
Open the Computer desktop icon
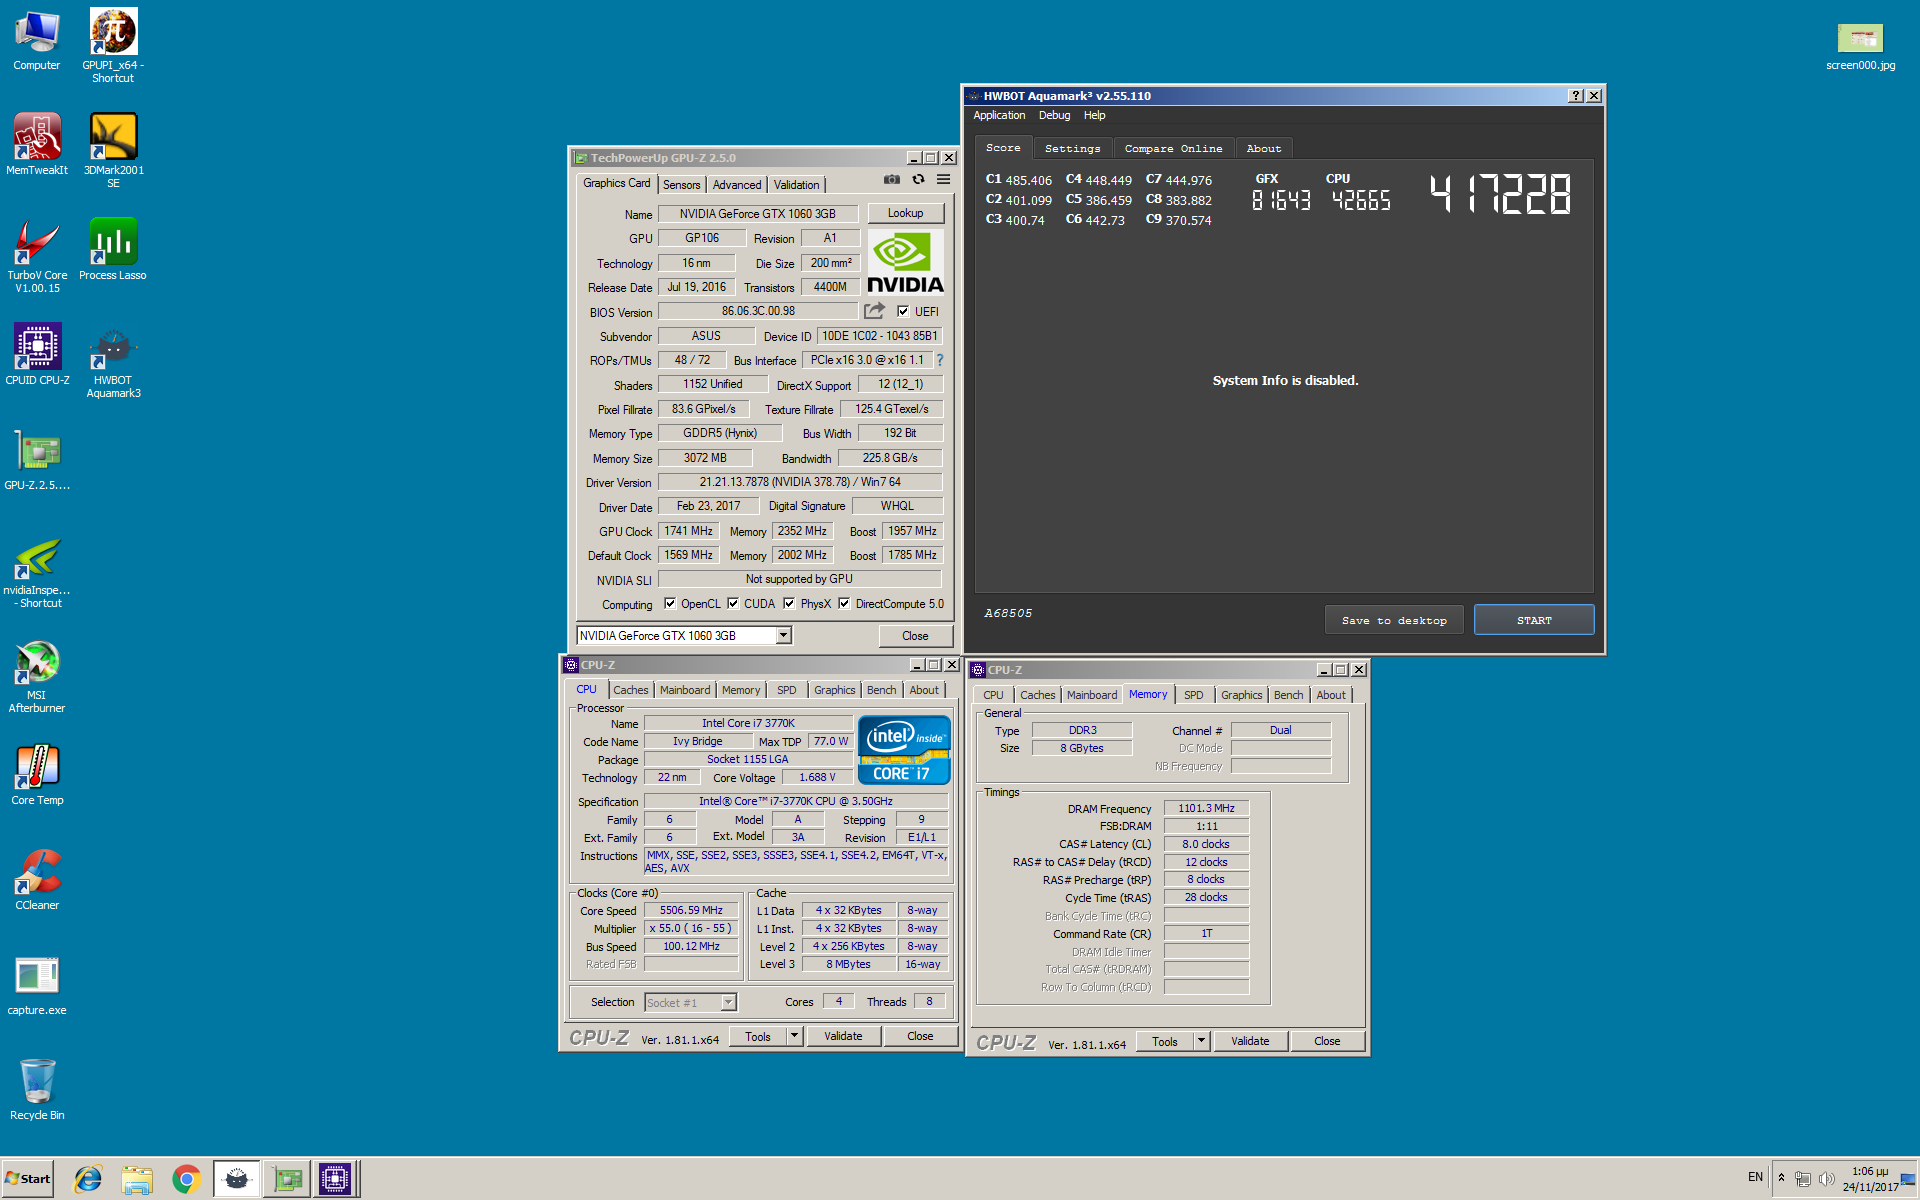pyautogui.click(x=37, y=40)
